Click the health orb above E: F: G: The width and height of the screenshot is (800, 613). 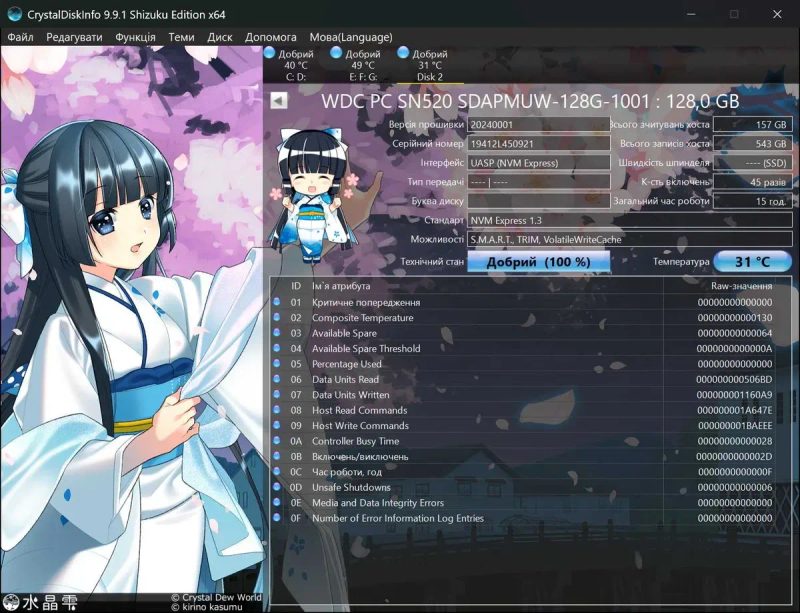336,53
